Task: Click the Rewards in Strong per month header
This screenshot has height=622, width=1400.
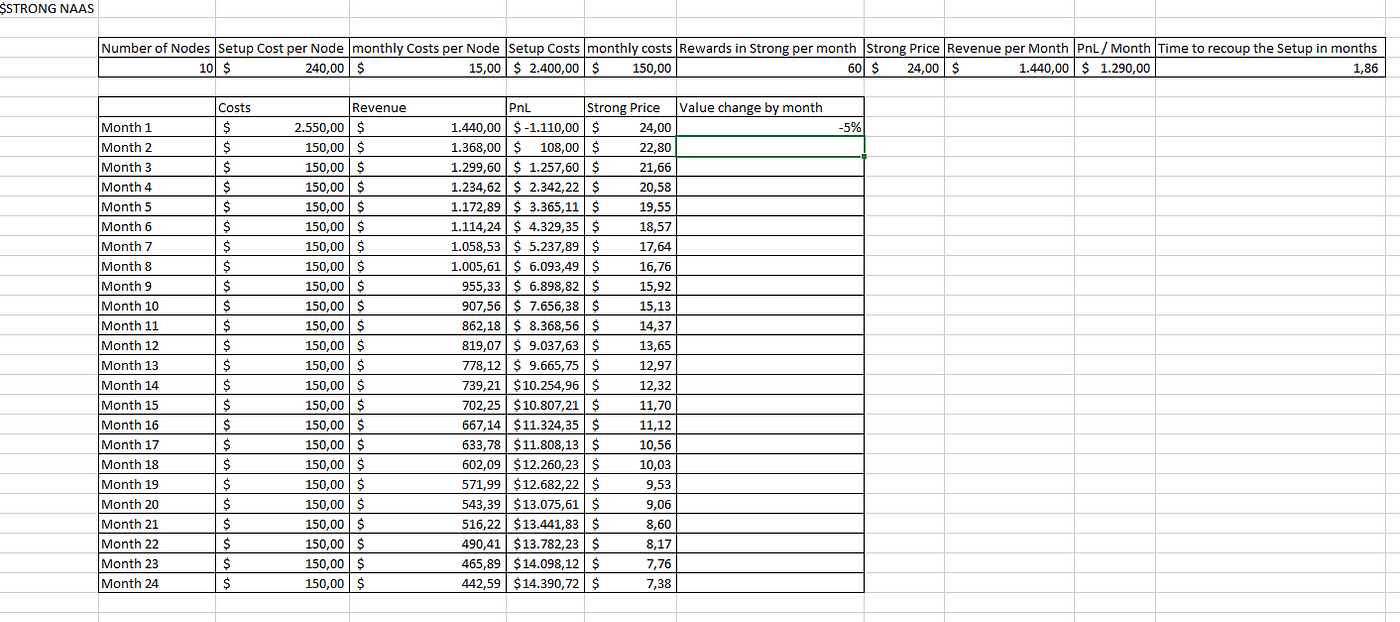Action: (769, 48)
